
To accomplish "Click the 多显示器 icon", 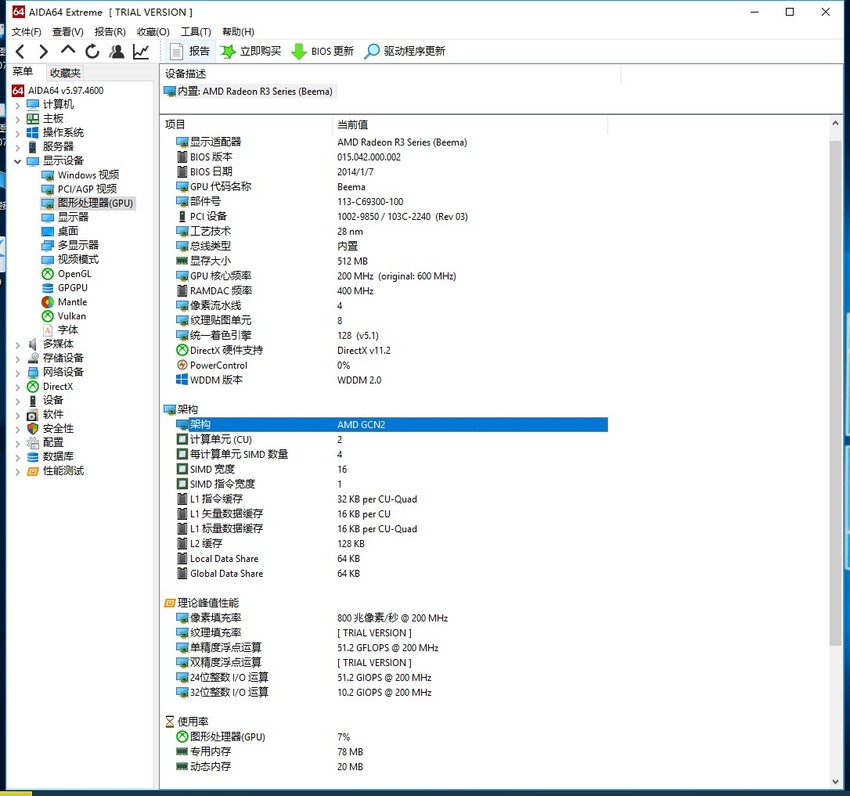I will click(x=48, y=246).
